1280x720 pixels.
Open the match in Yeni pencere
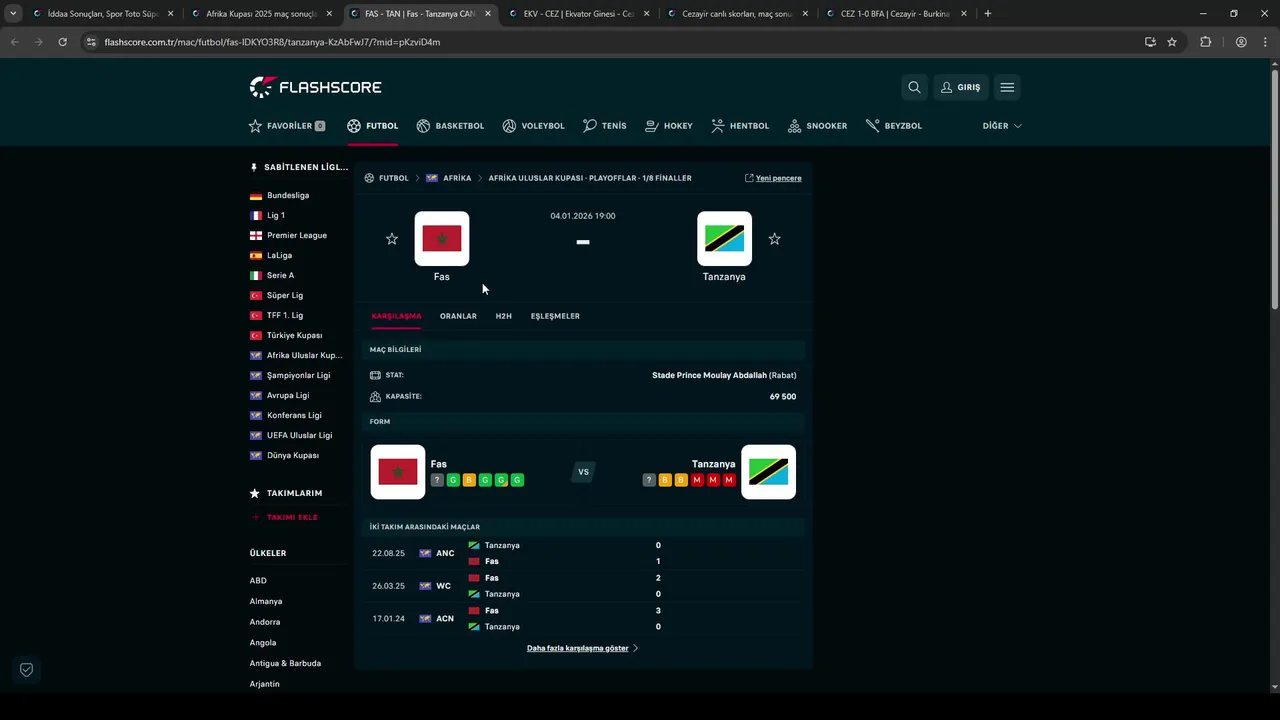point(773,178)
